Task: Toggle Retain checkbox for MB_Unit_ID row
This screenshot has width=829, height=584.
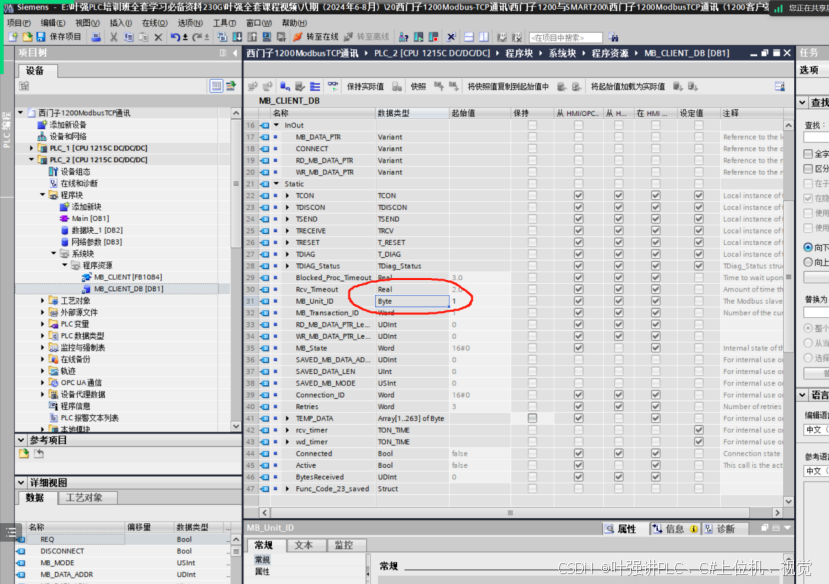Action: point(532,301)
